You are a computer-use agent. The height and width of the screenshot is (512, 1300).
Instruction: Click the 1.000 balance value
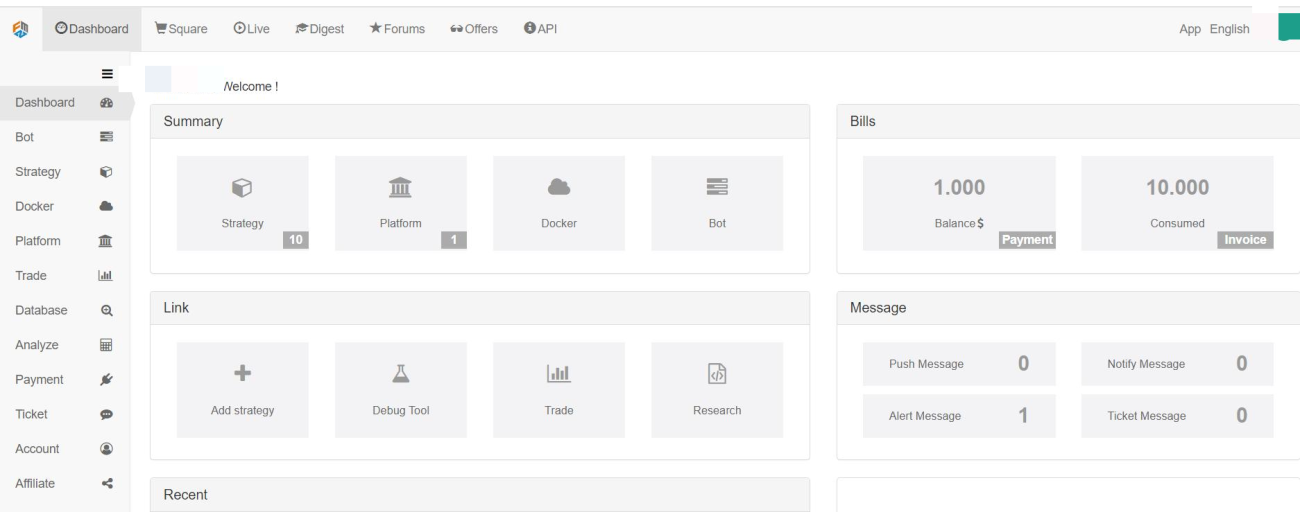click(x=959, y=187)
